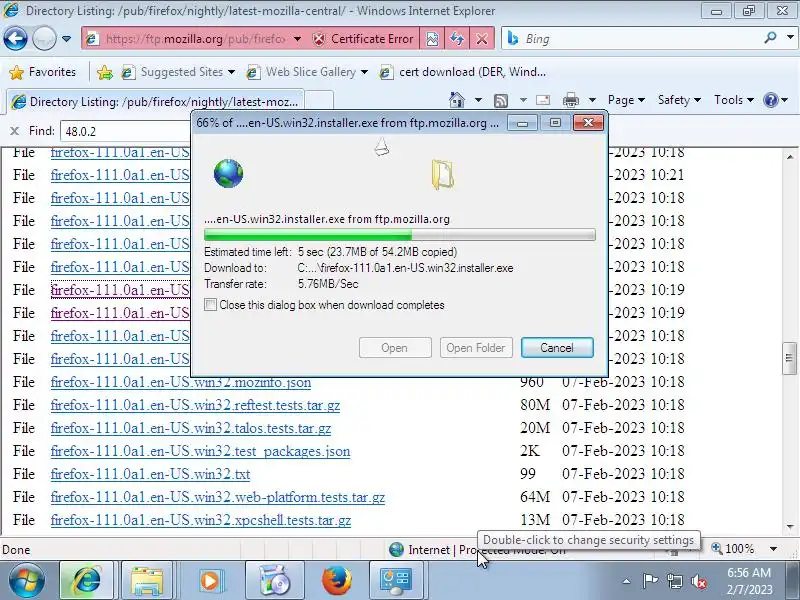Click the software disc icon on the taskbar

(274, 581)
